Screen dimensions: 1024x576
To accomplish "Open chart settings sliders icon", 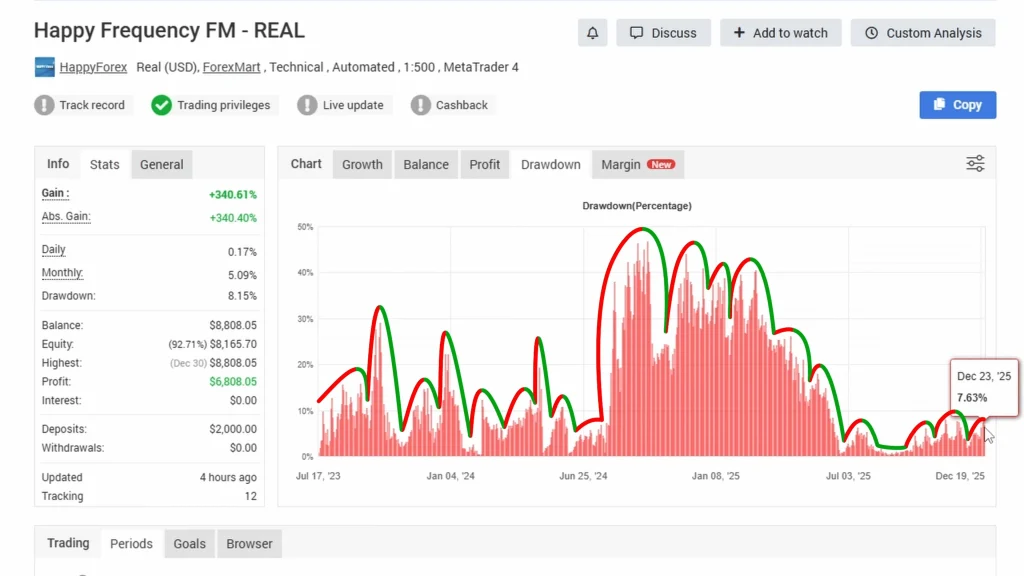I will click(x=975, y=164).
